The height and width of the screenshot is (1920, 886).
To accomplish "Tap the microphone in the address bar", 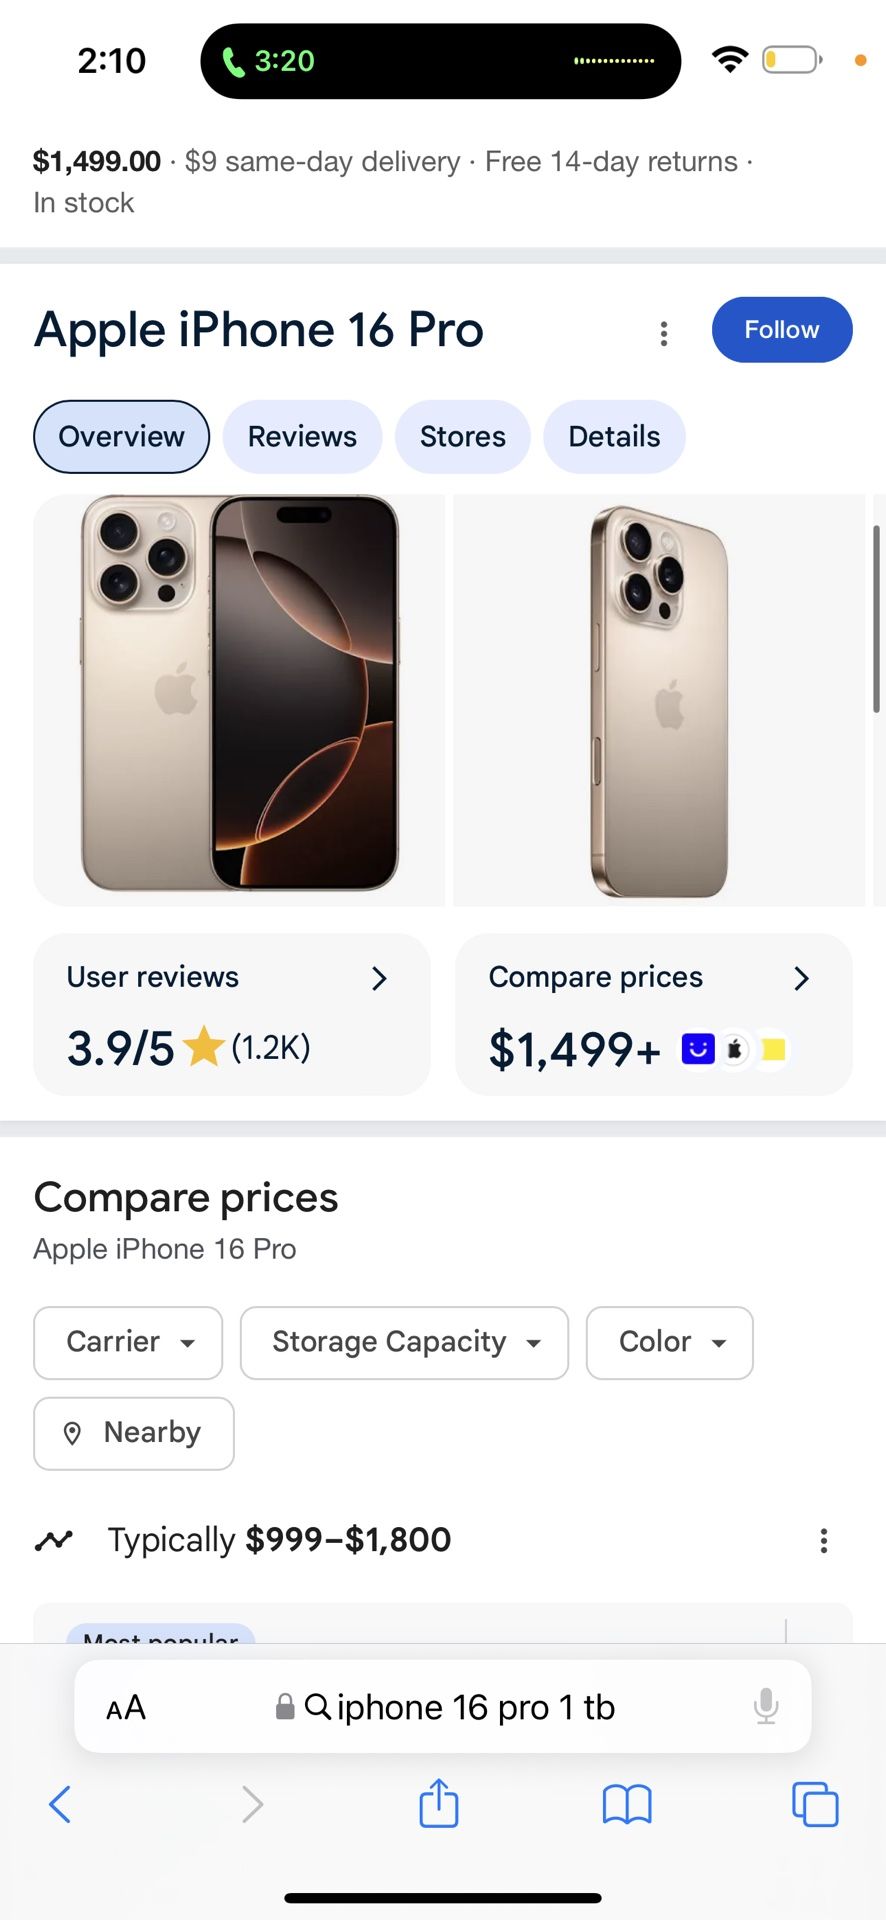I will 766,1706.
